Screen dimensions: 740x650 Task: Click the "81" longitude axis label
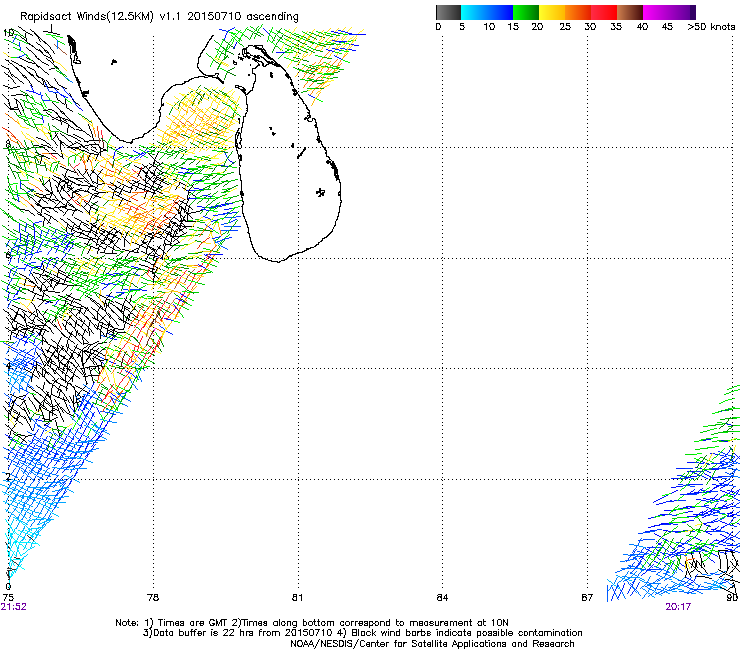pyautogui.click(x=297, y=598)
